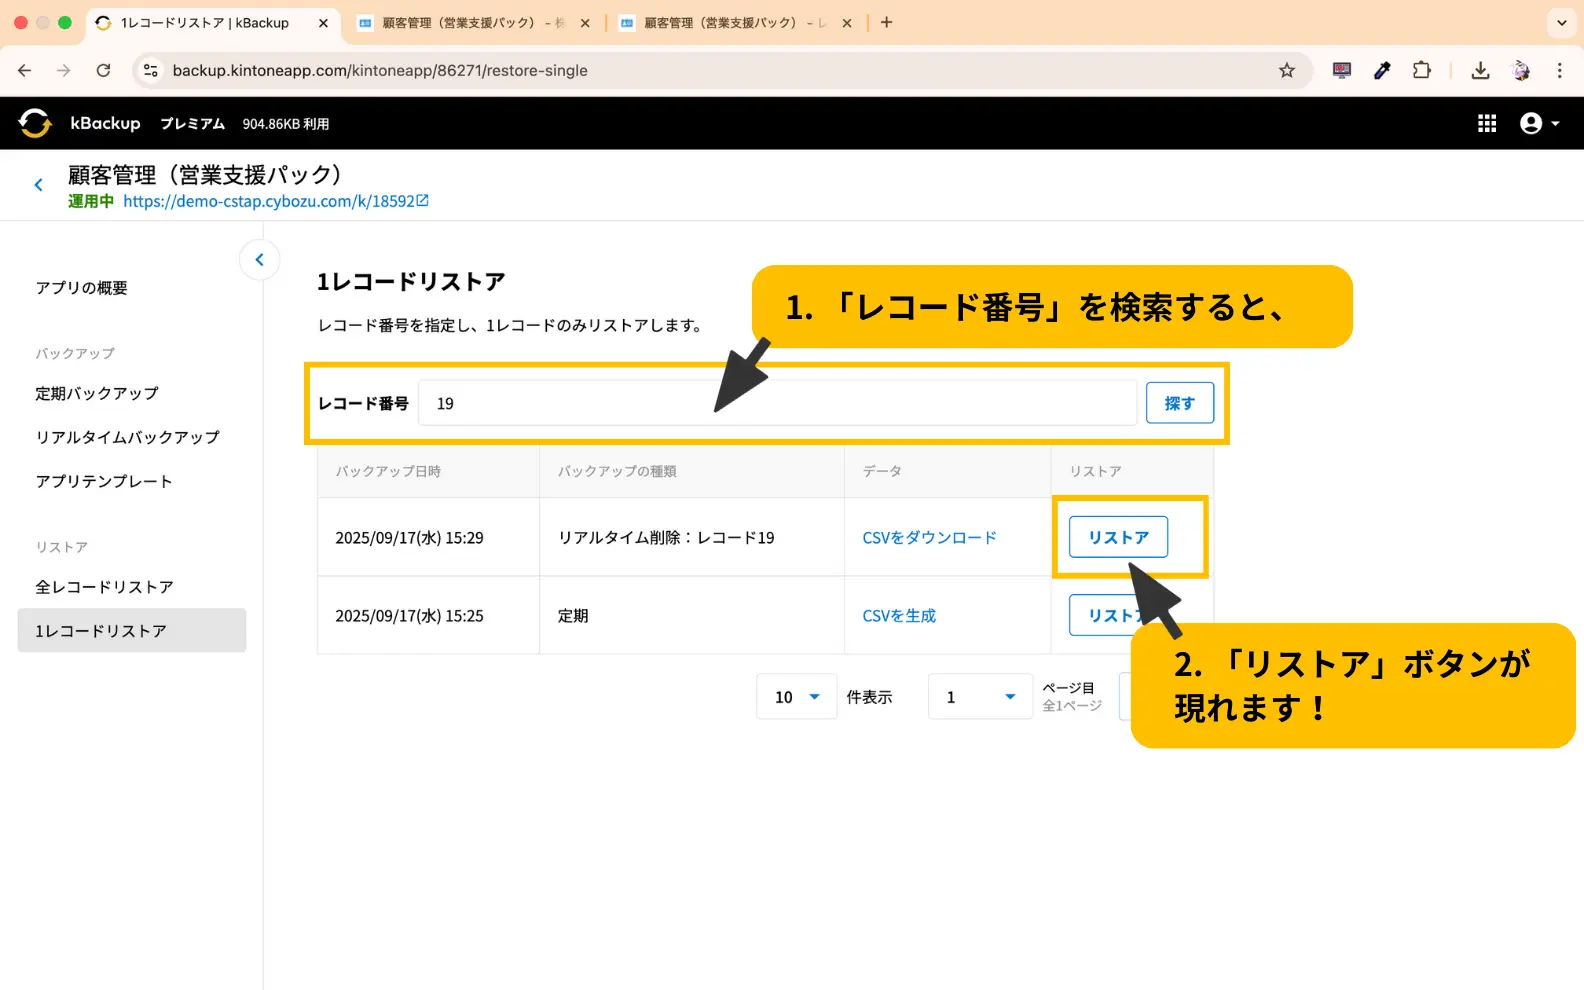Viewport: 1584px width, 990px height.
Task: Click the monitor extension icon in toolbar
Action: pyautogui.click(x=1342, y=70)
